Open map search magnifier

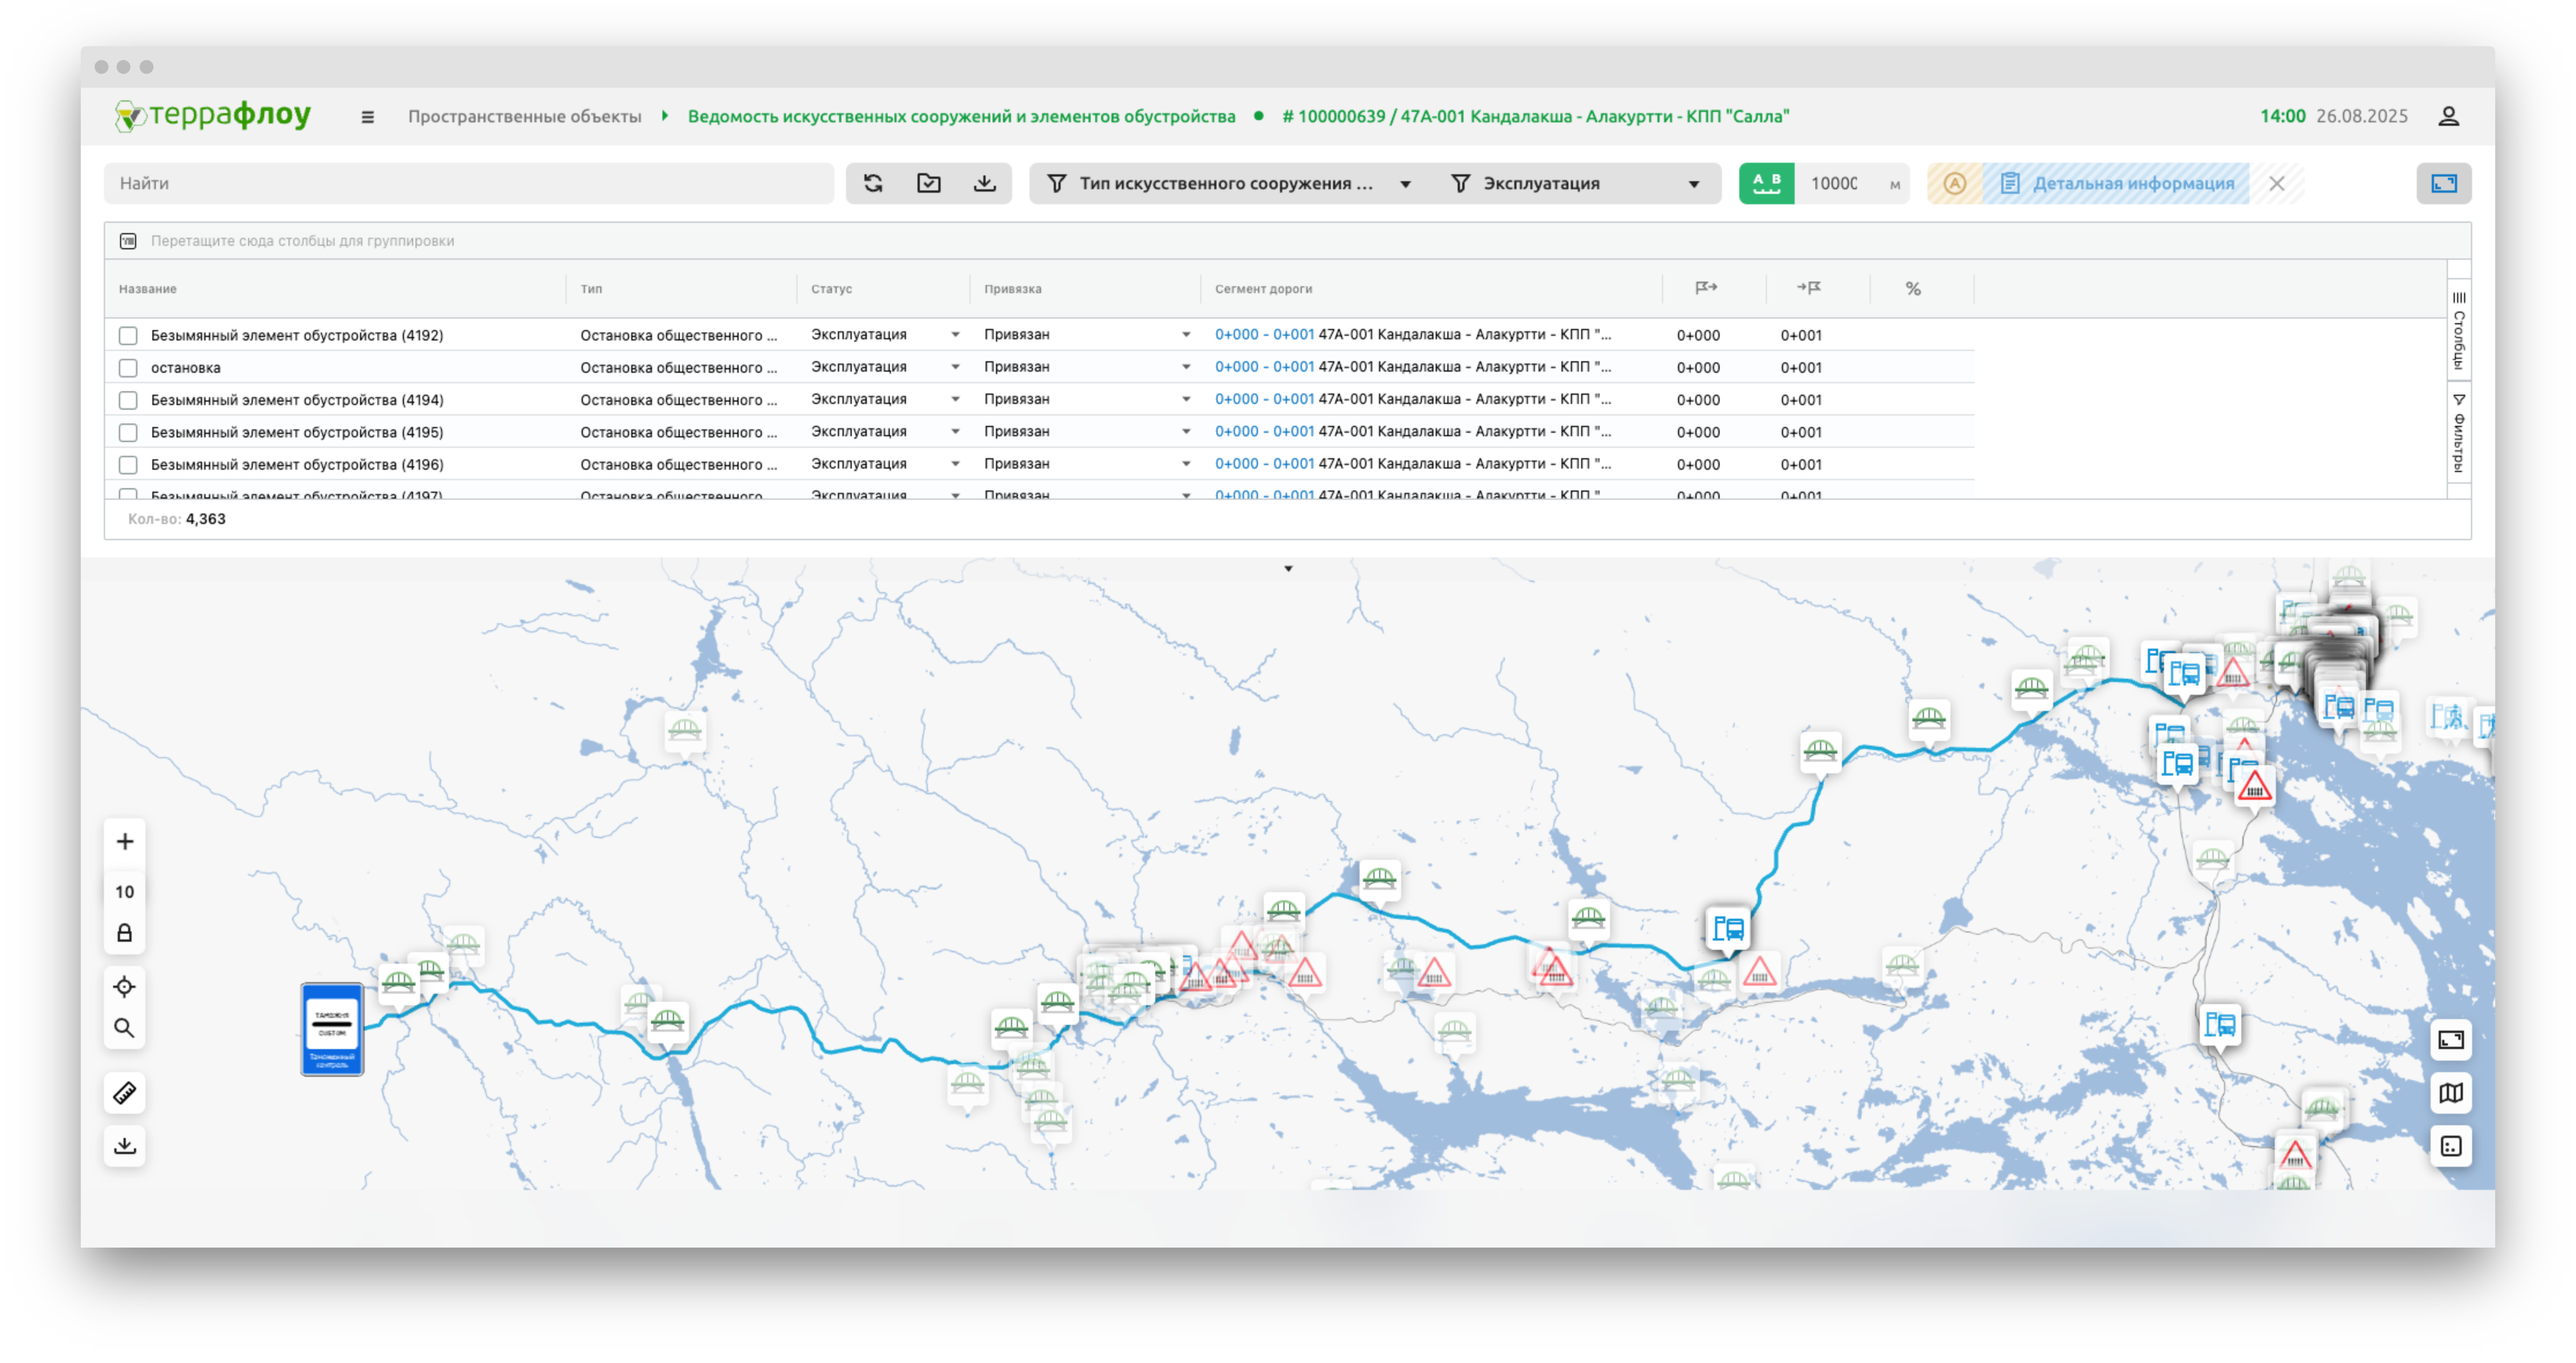point(125,1028)
